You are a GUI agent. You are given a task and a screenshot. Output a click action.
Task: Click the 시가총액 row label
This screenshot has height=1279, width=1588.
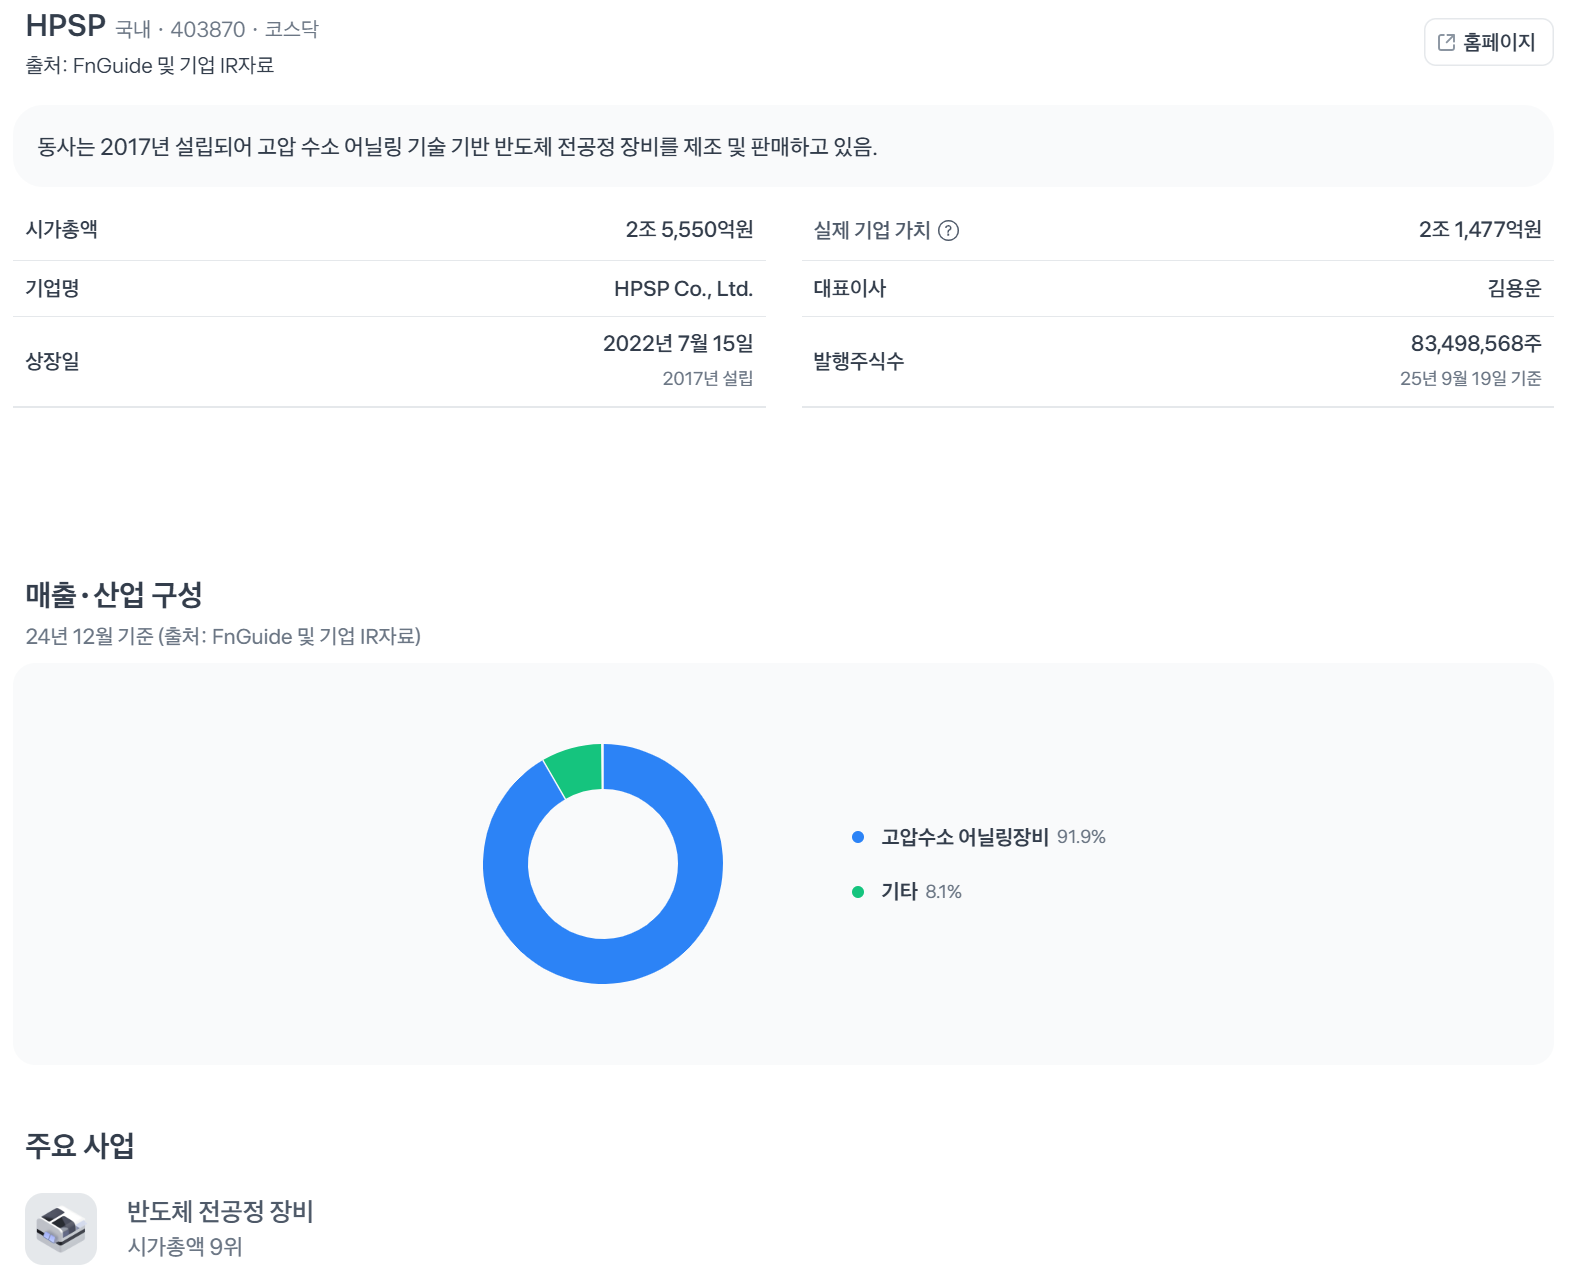coord(62,230)
